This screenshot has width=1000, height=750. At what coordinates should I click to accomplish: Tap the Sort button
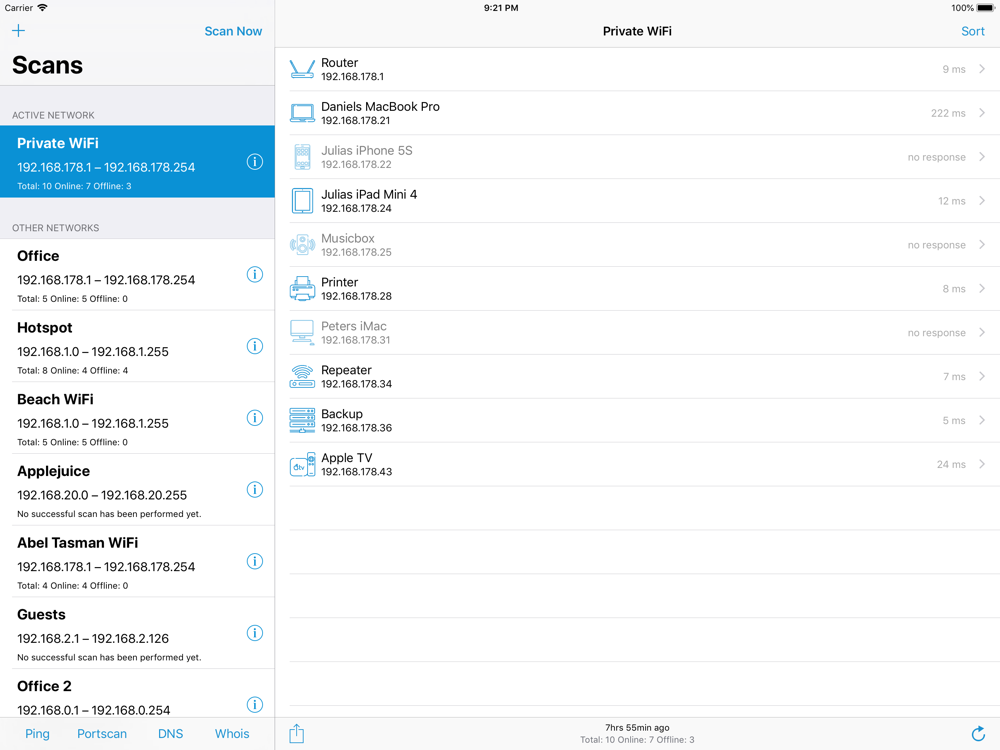(973, 31)
